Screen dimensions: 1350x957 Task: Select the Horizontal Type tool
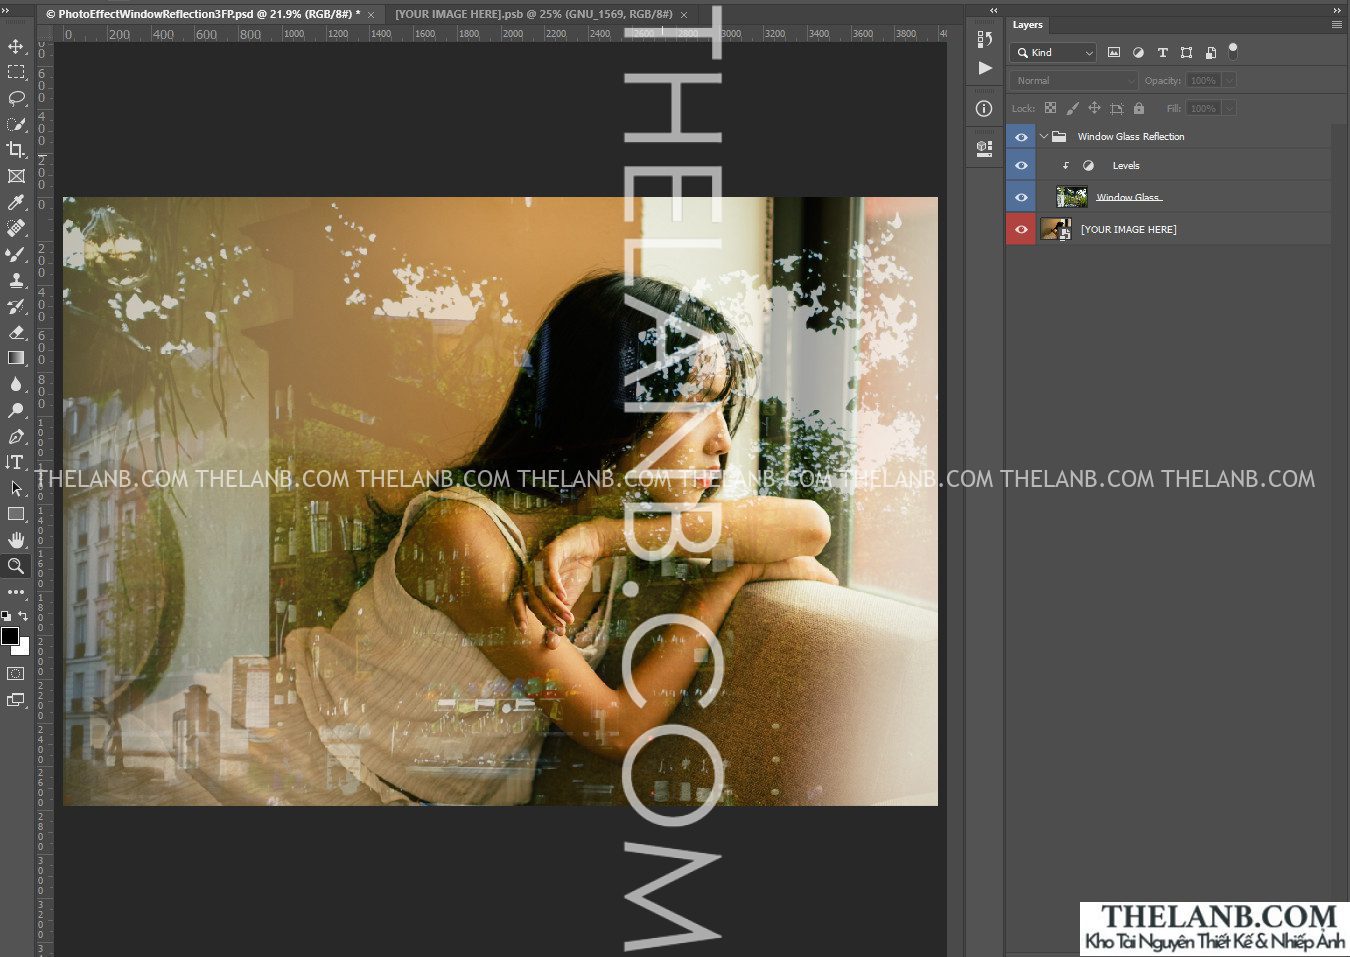(16, 462)
